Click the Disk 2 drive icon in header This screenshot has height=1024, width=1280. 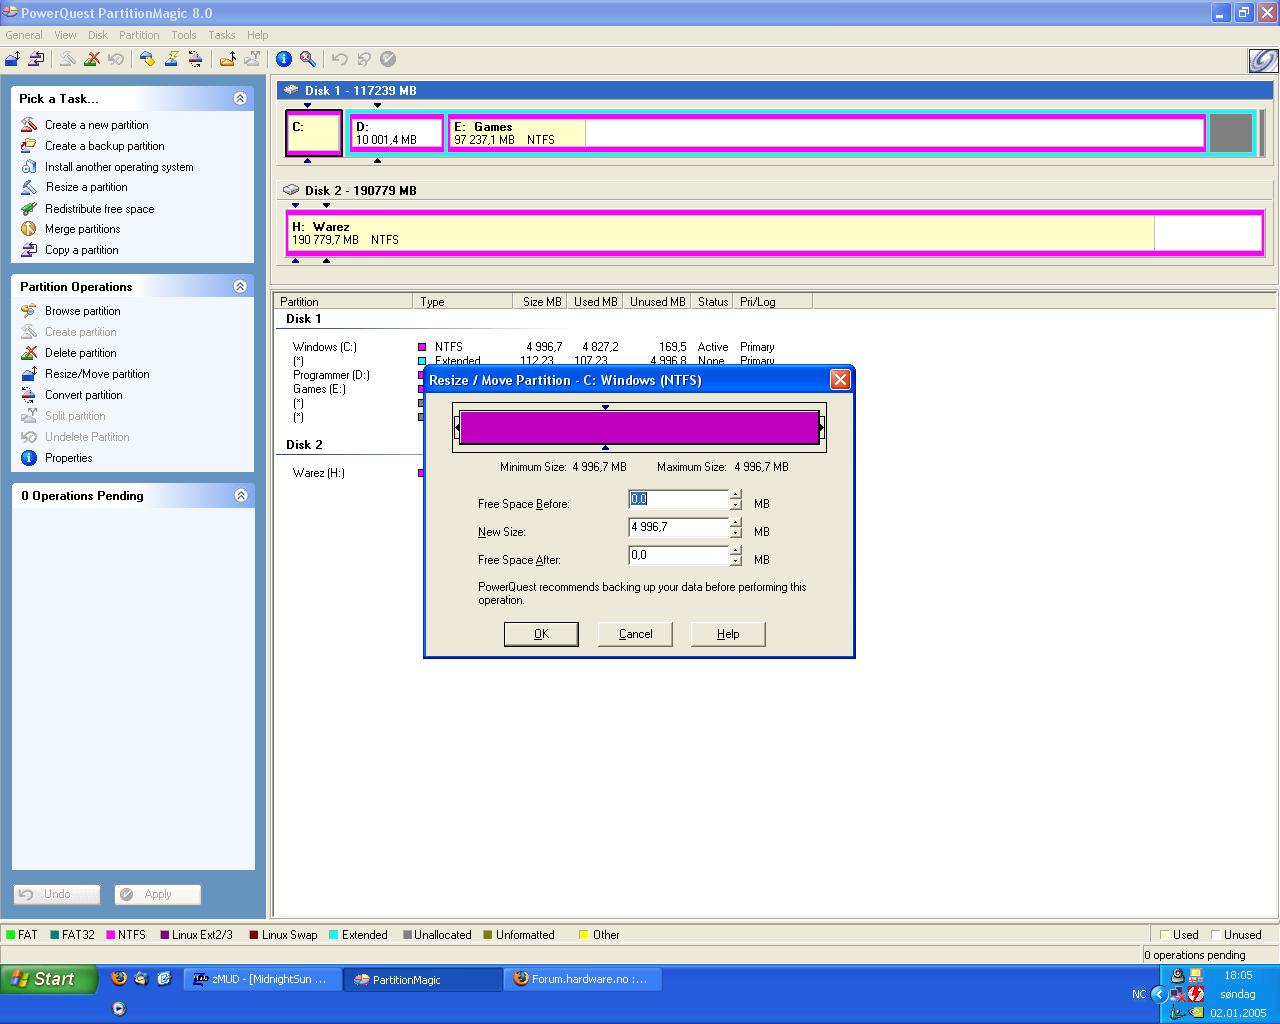click(x=291, y=190)
